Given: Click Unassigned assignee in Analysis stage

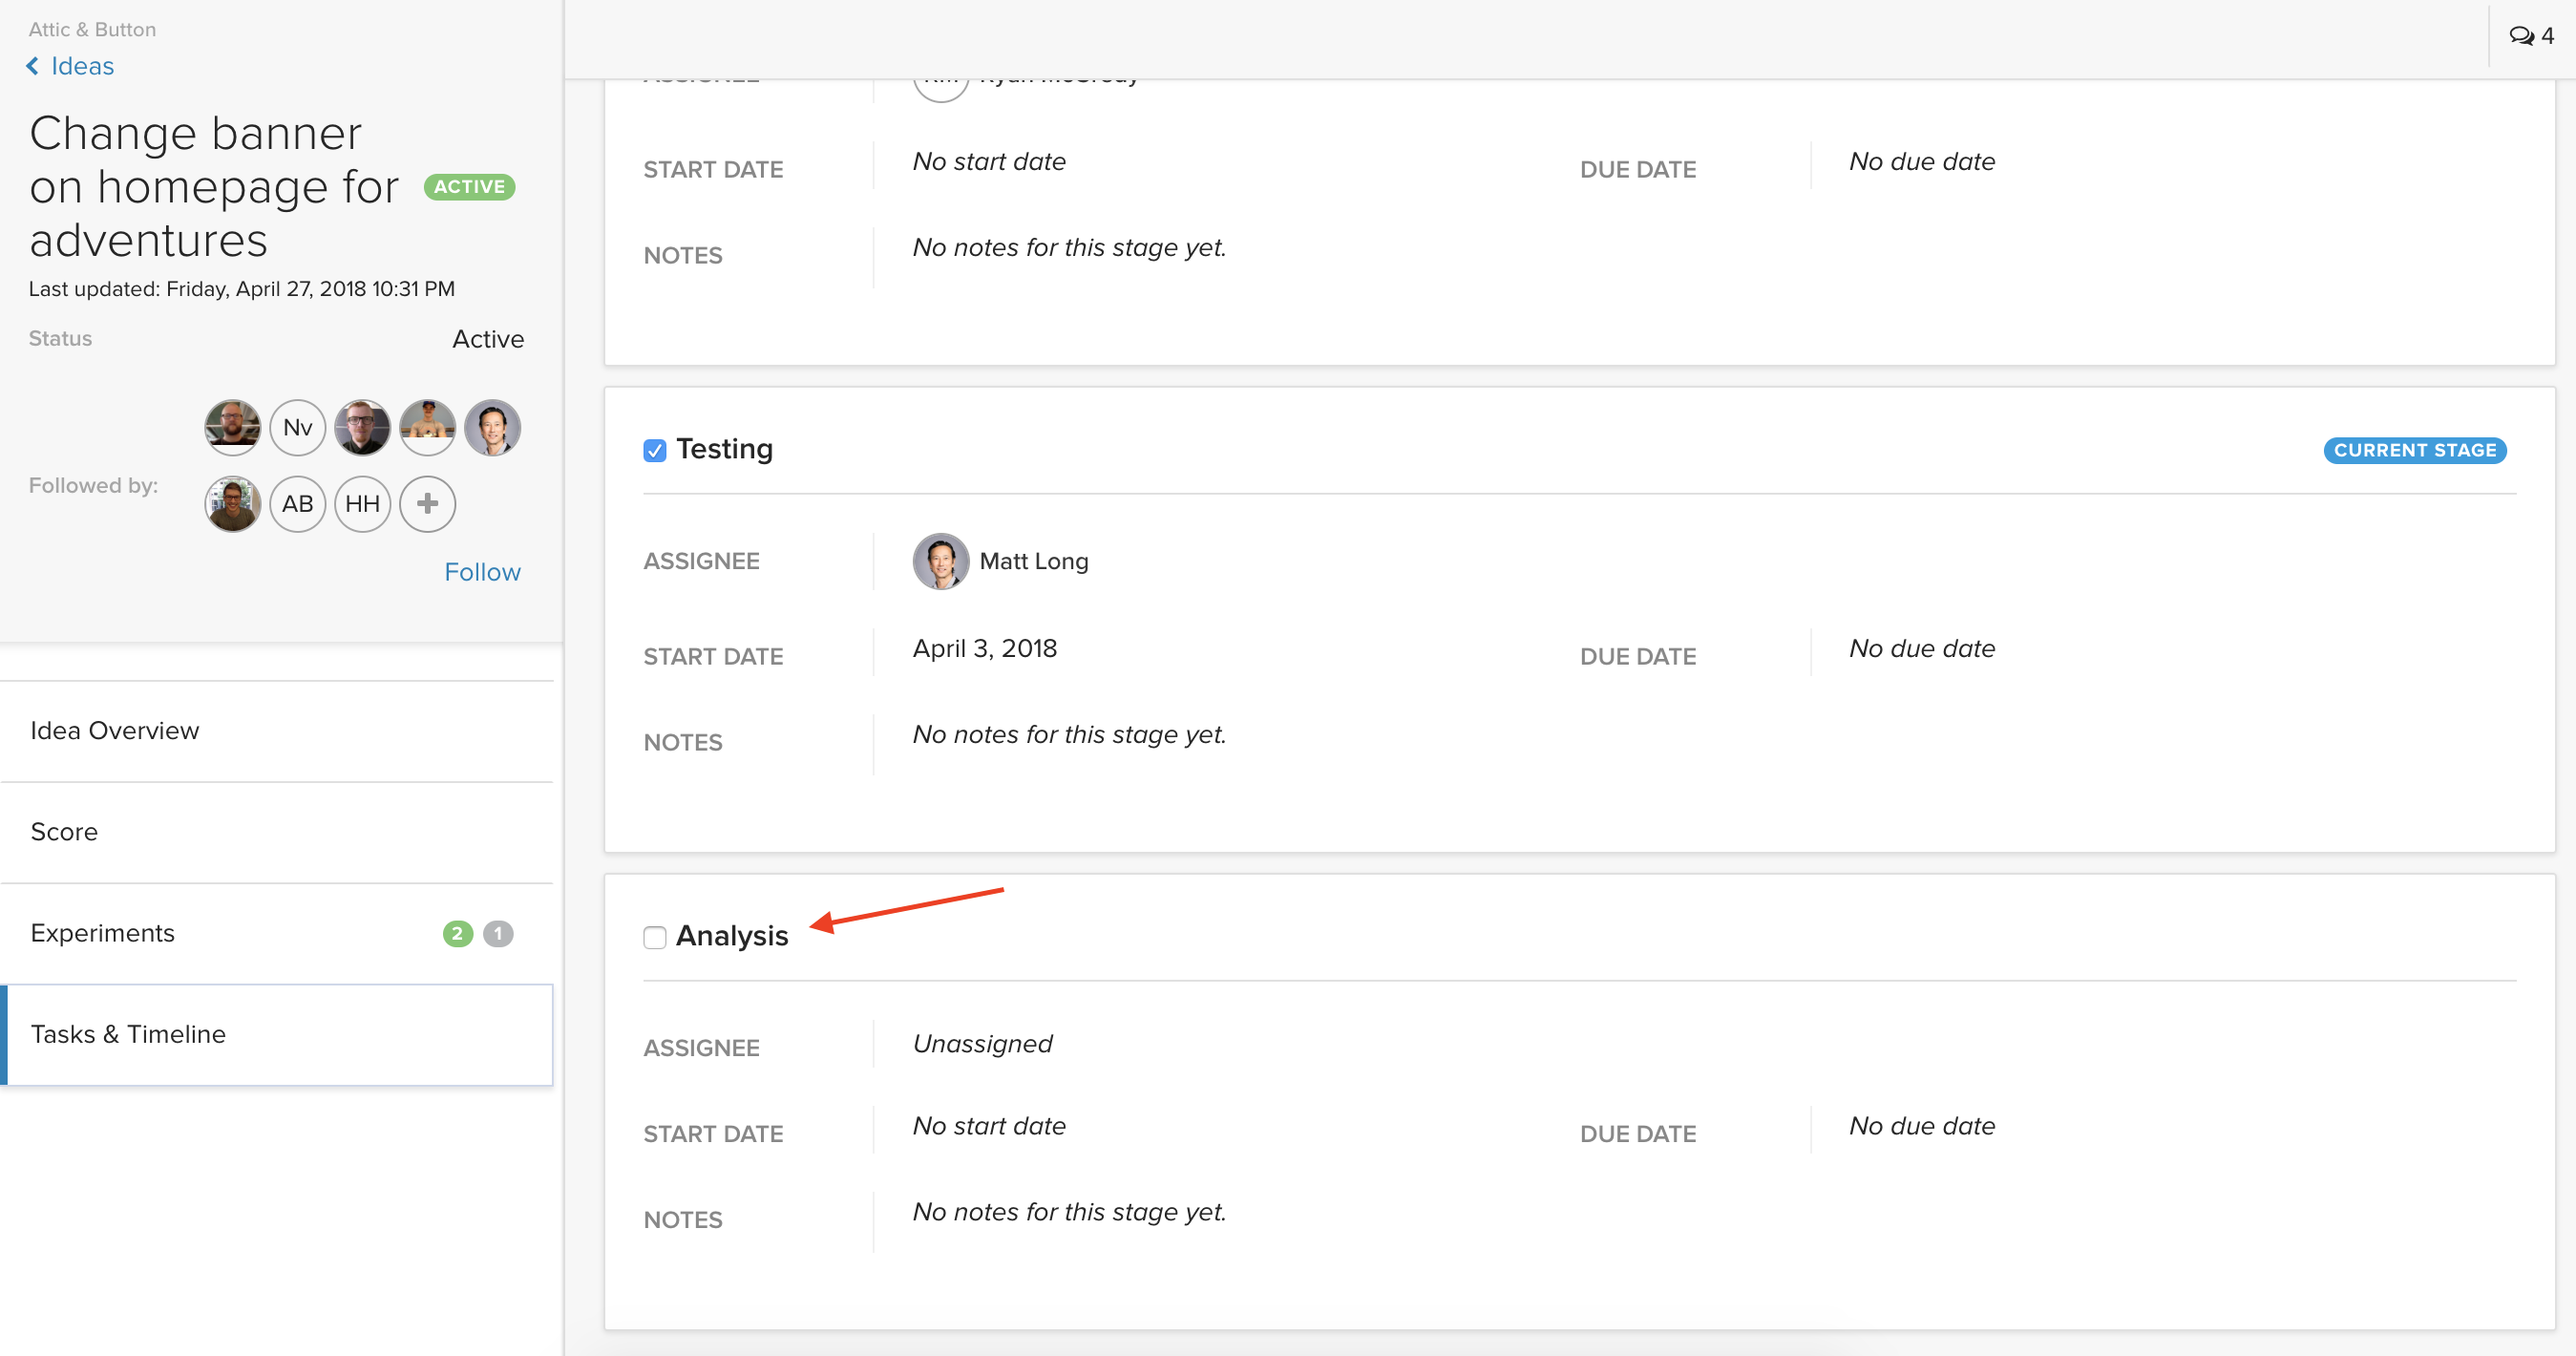Looking at the screenshot, I should click(982, 1044).
